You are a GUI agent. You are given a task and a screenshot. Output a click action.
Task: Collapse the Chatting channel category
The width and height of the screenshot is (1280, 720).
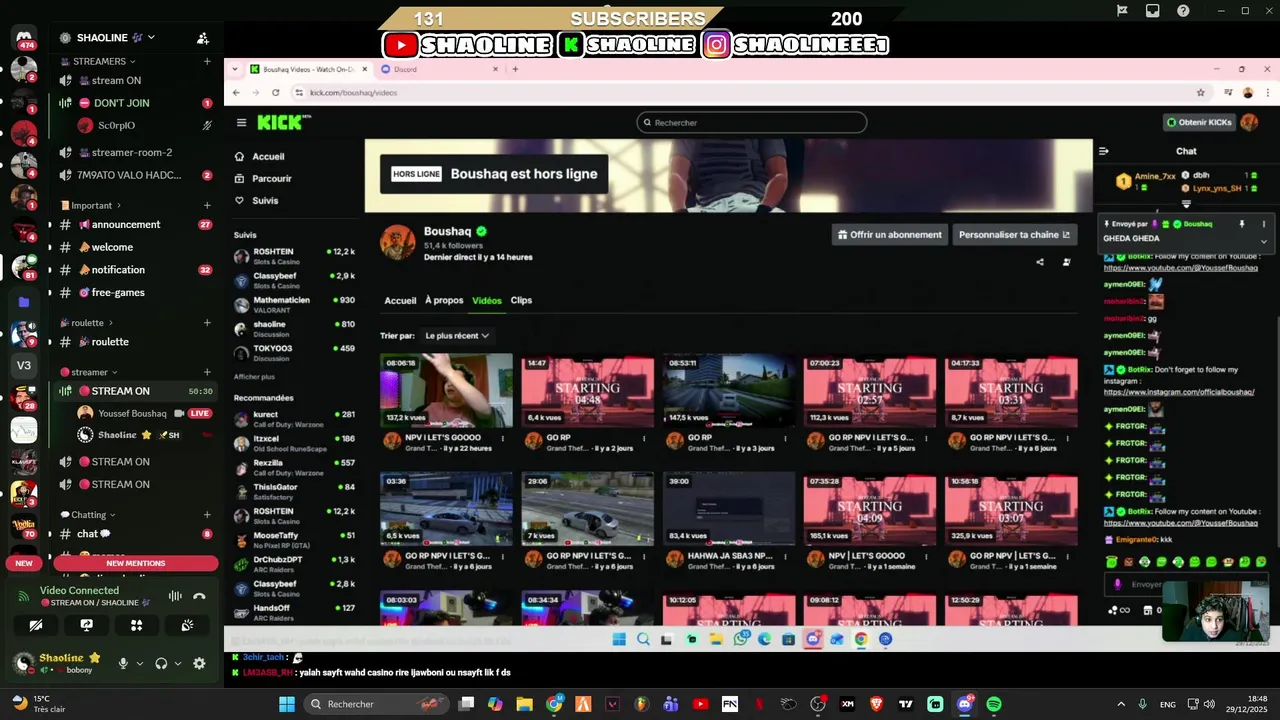(x=88, y=515)
